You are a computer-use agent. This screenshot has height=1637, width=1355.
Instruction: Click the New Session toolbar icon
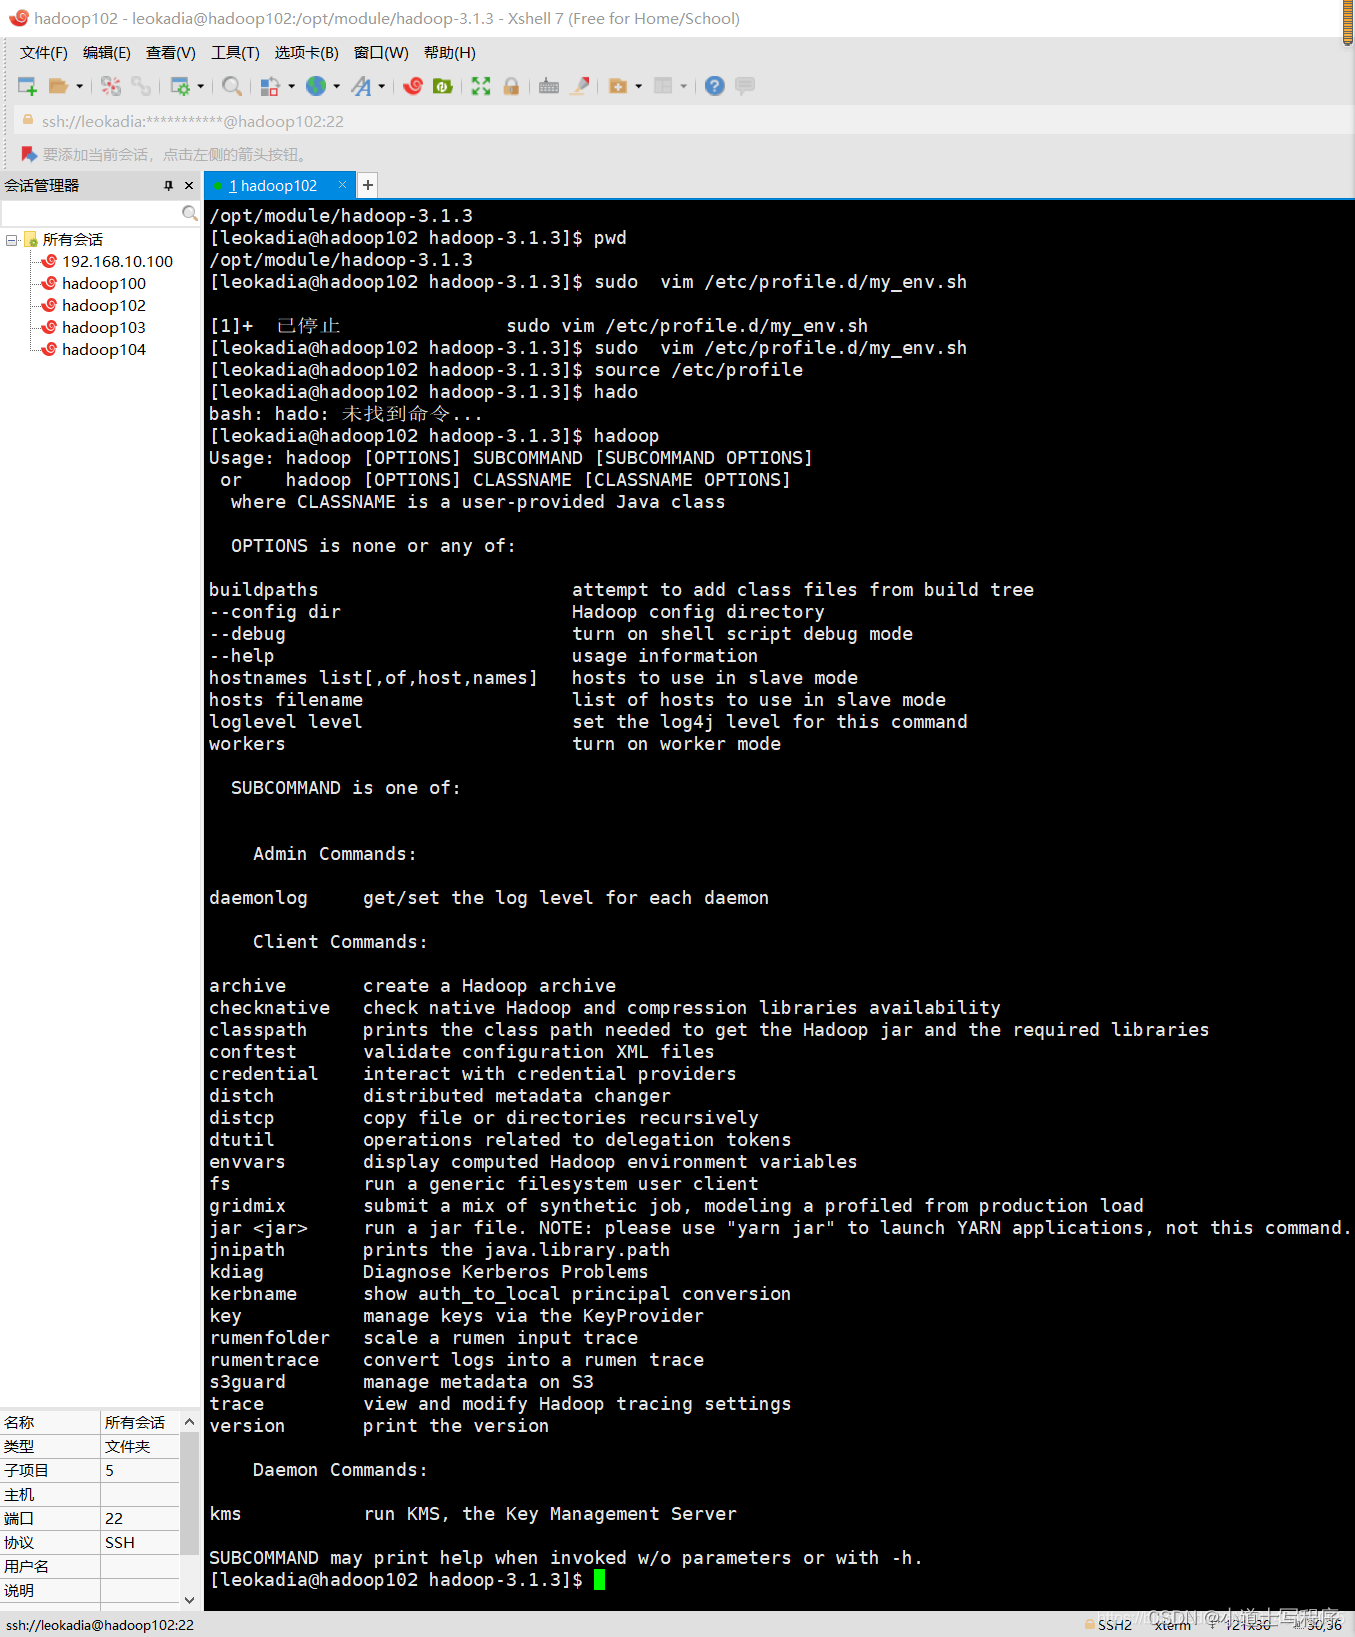coord(27,86)
